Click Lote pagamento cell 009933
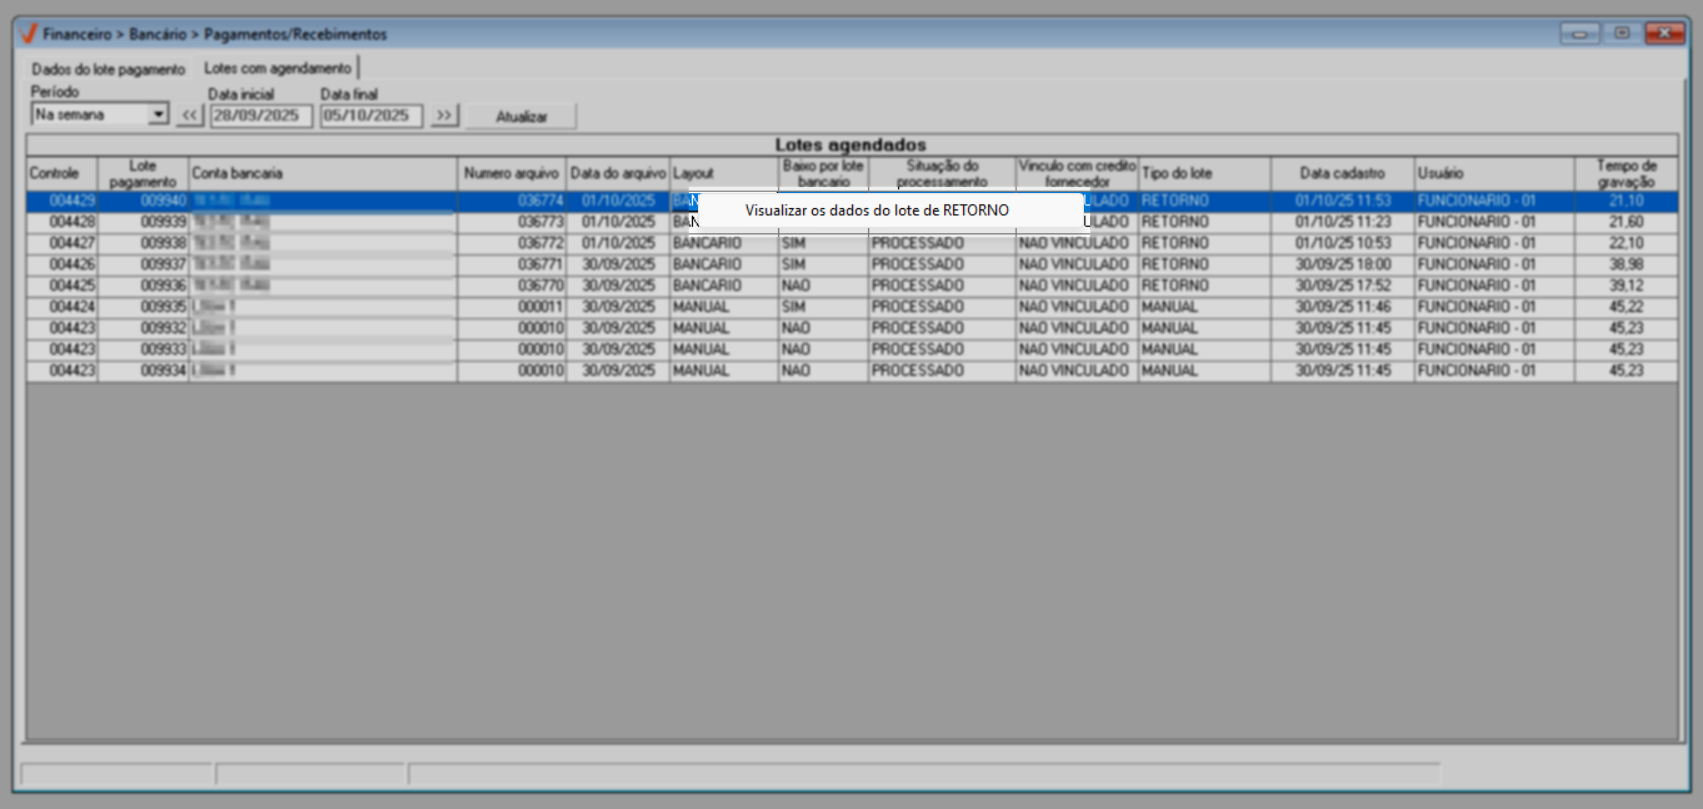 coord(143,350)
